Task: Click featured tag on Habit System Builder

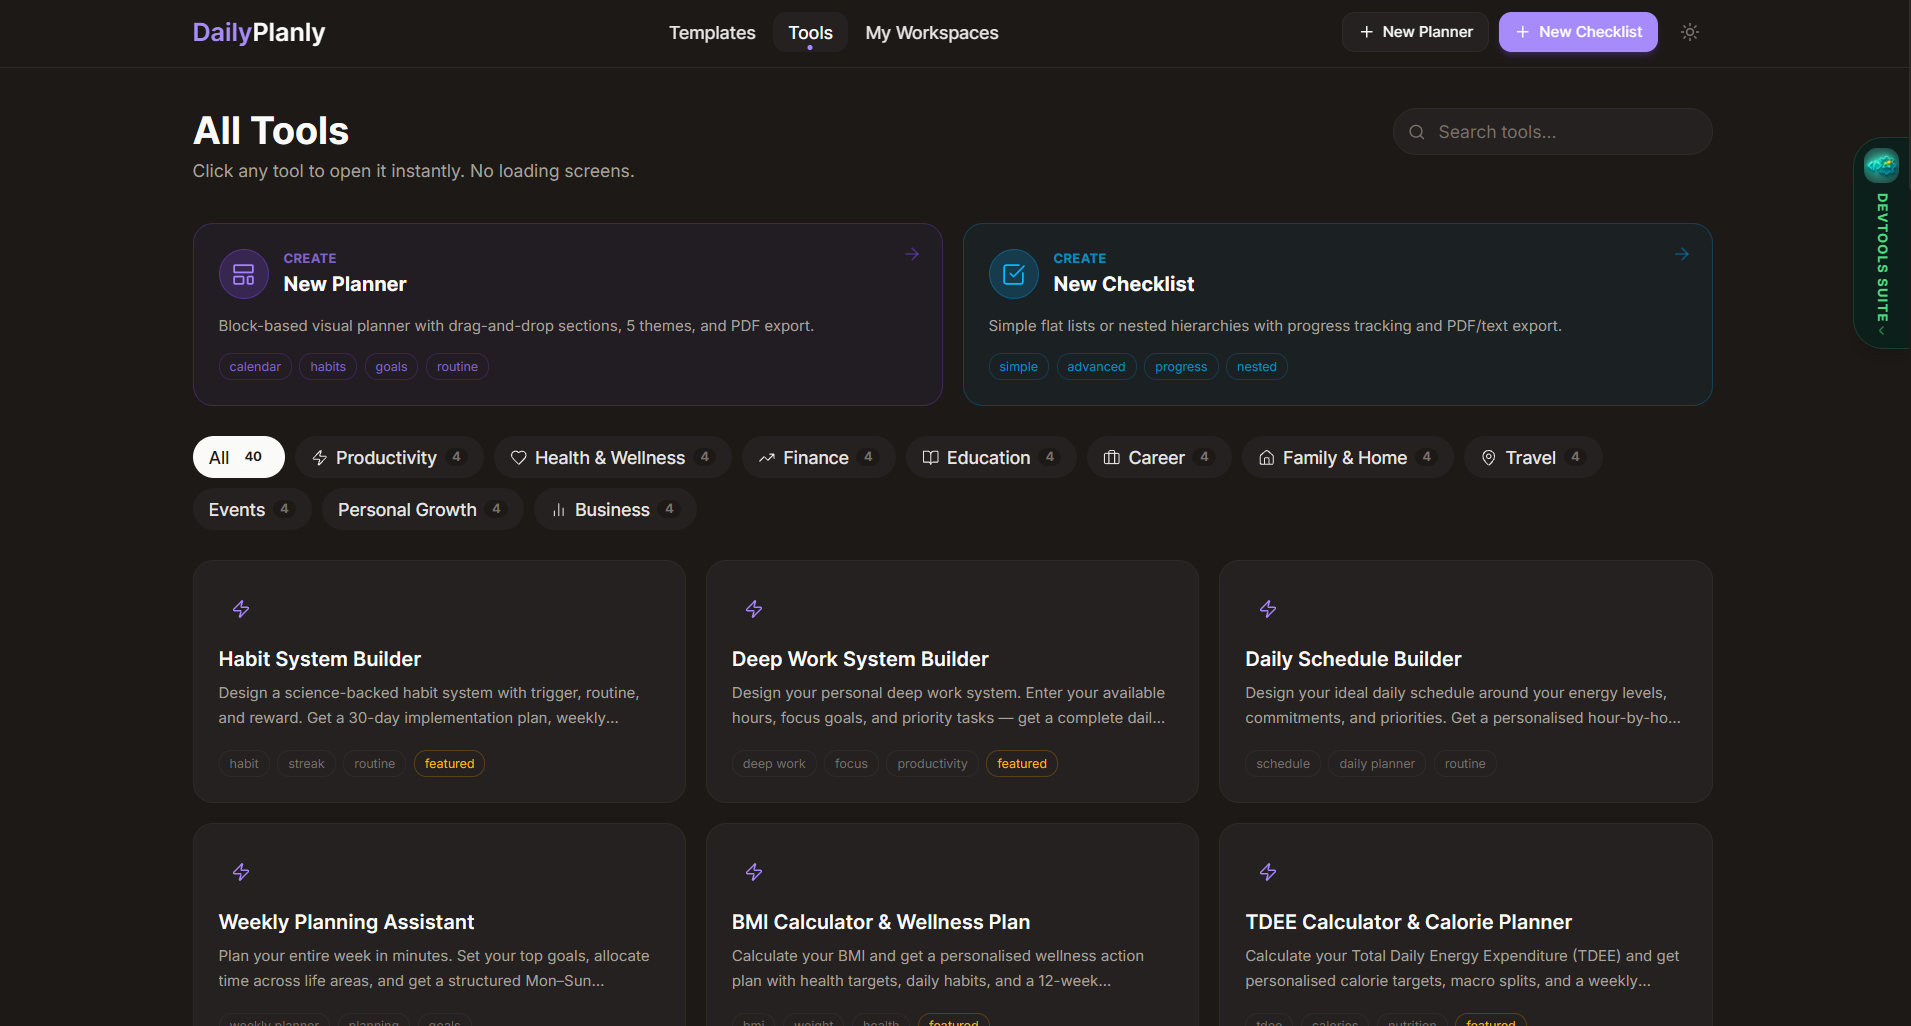Action: [449, 764]
